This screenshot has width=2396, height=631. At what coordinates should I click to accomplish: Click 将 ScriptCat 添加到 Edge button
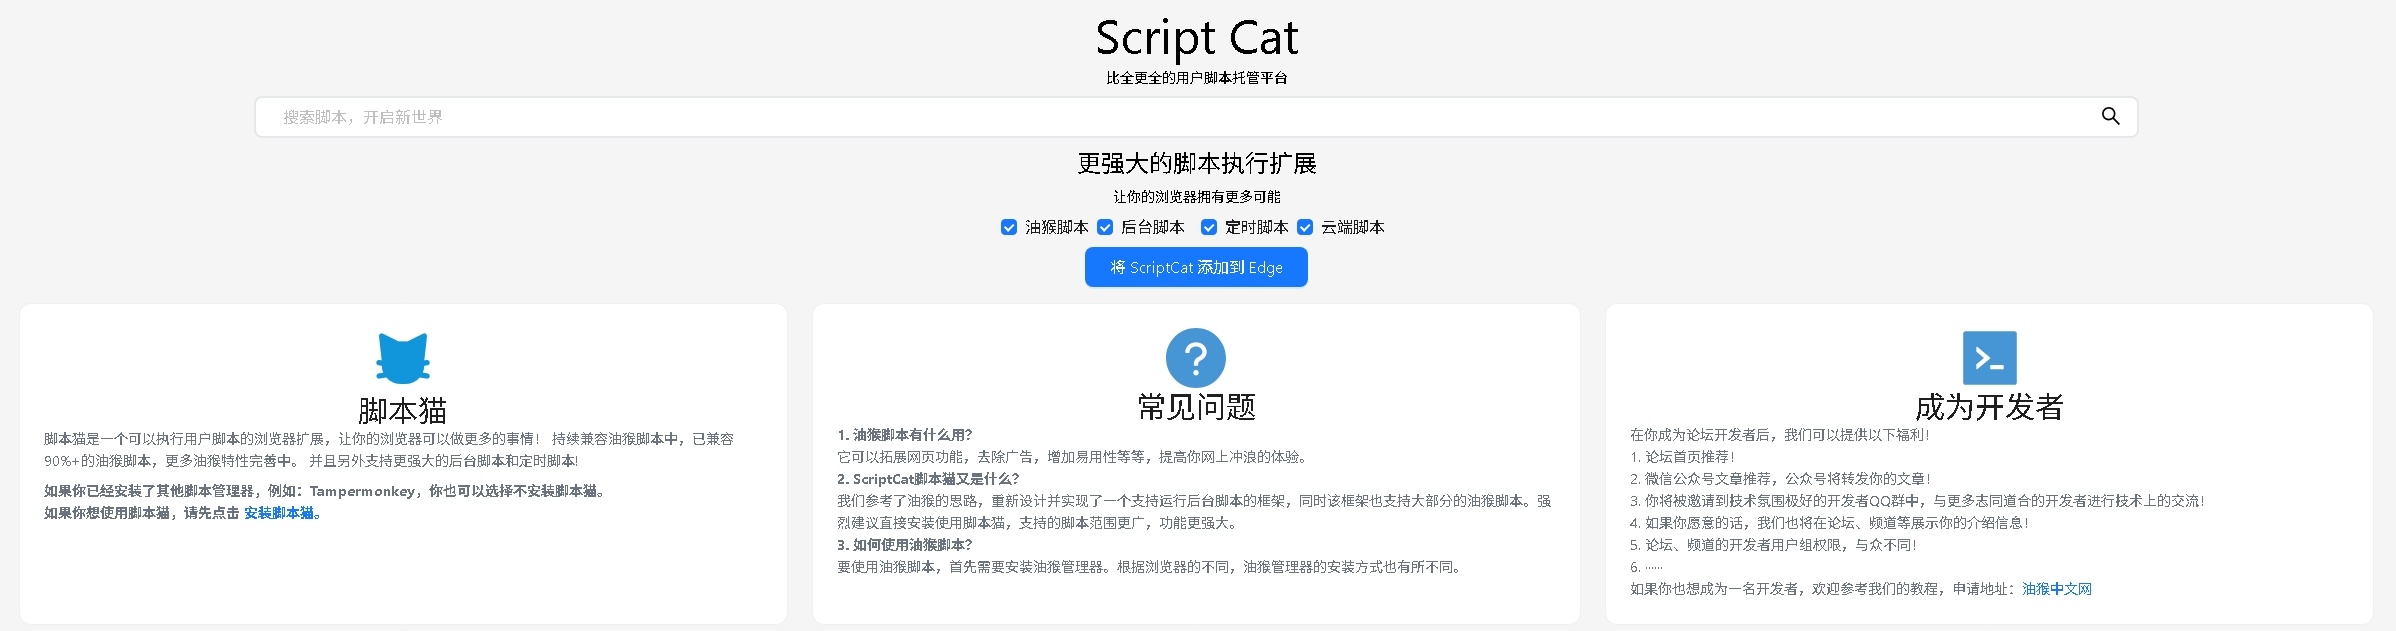pos(1196,267)
